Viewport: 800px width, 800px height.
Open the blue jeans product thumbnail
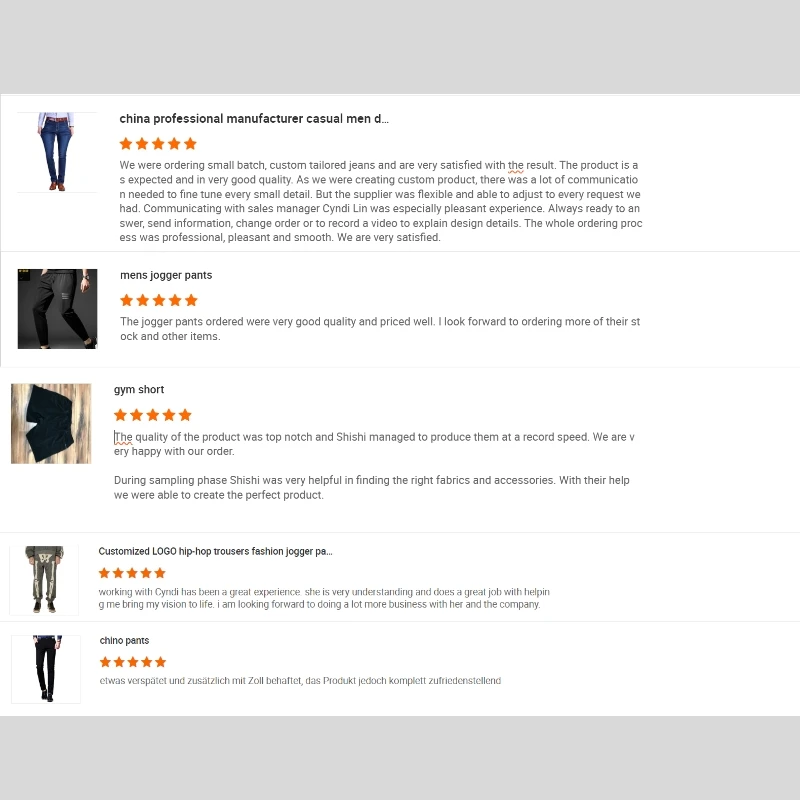tap(57, 152)
